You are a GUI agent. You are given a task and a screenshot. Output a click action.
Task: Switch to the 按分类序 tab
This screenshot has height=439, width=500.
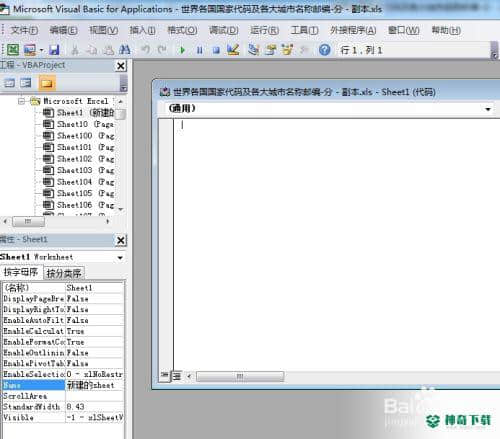tap(64, 273)
